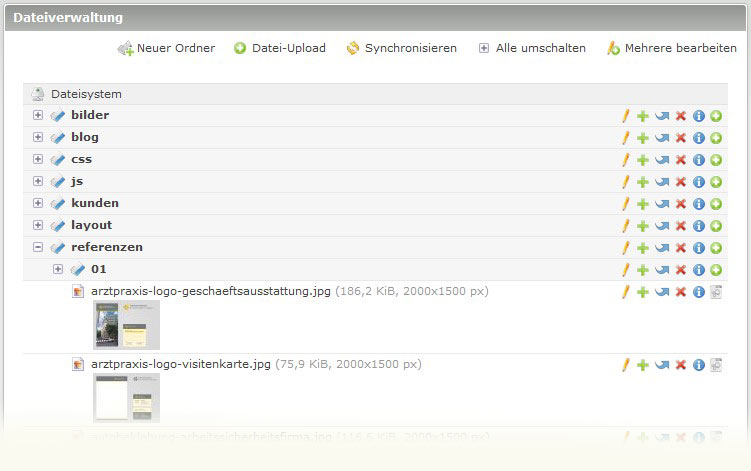Delete the bilder folder

coord(681,116)
